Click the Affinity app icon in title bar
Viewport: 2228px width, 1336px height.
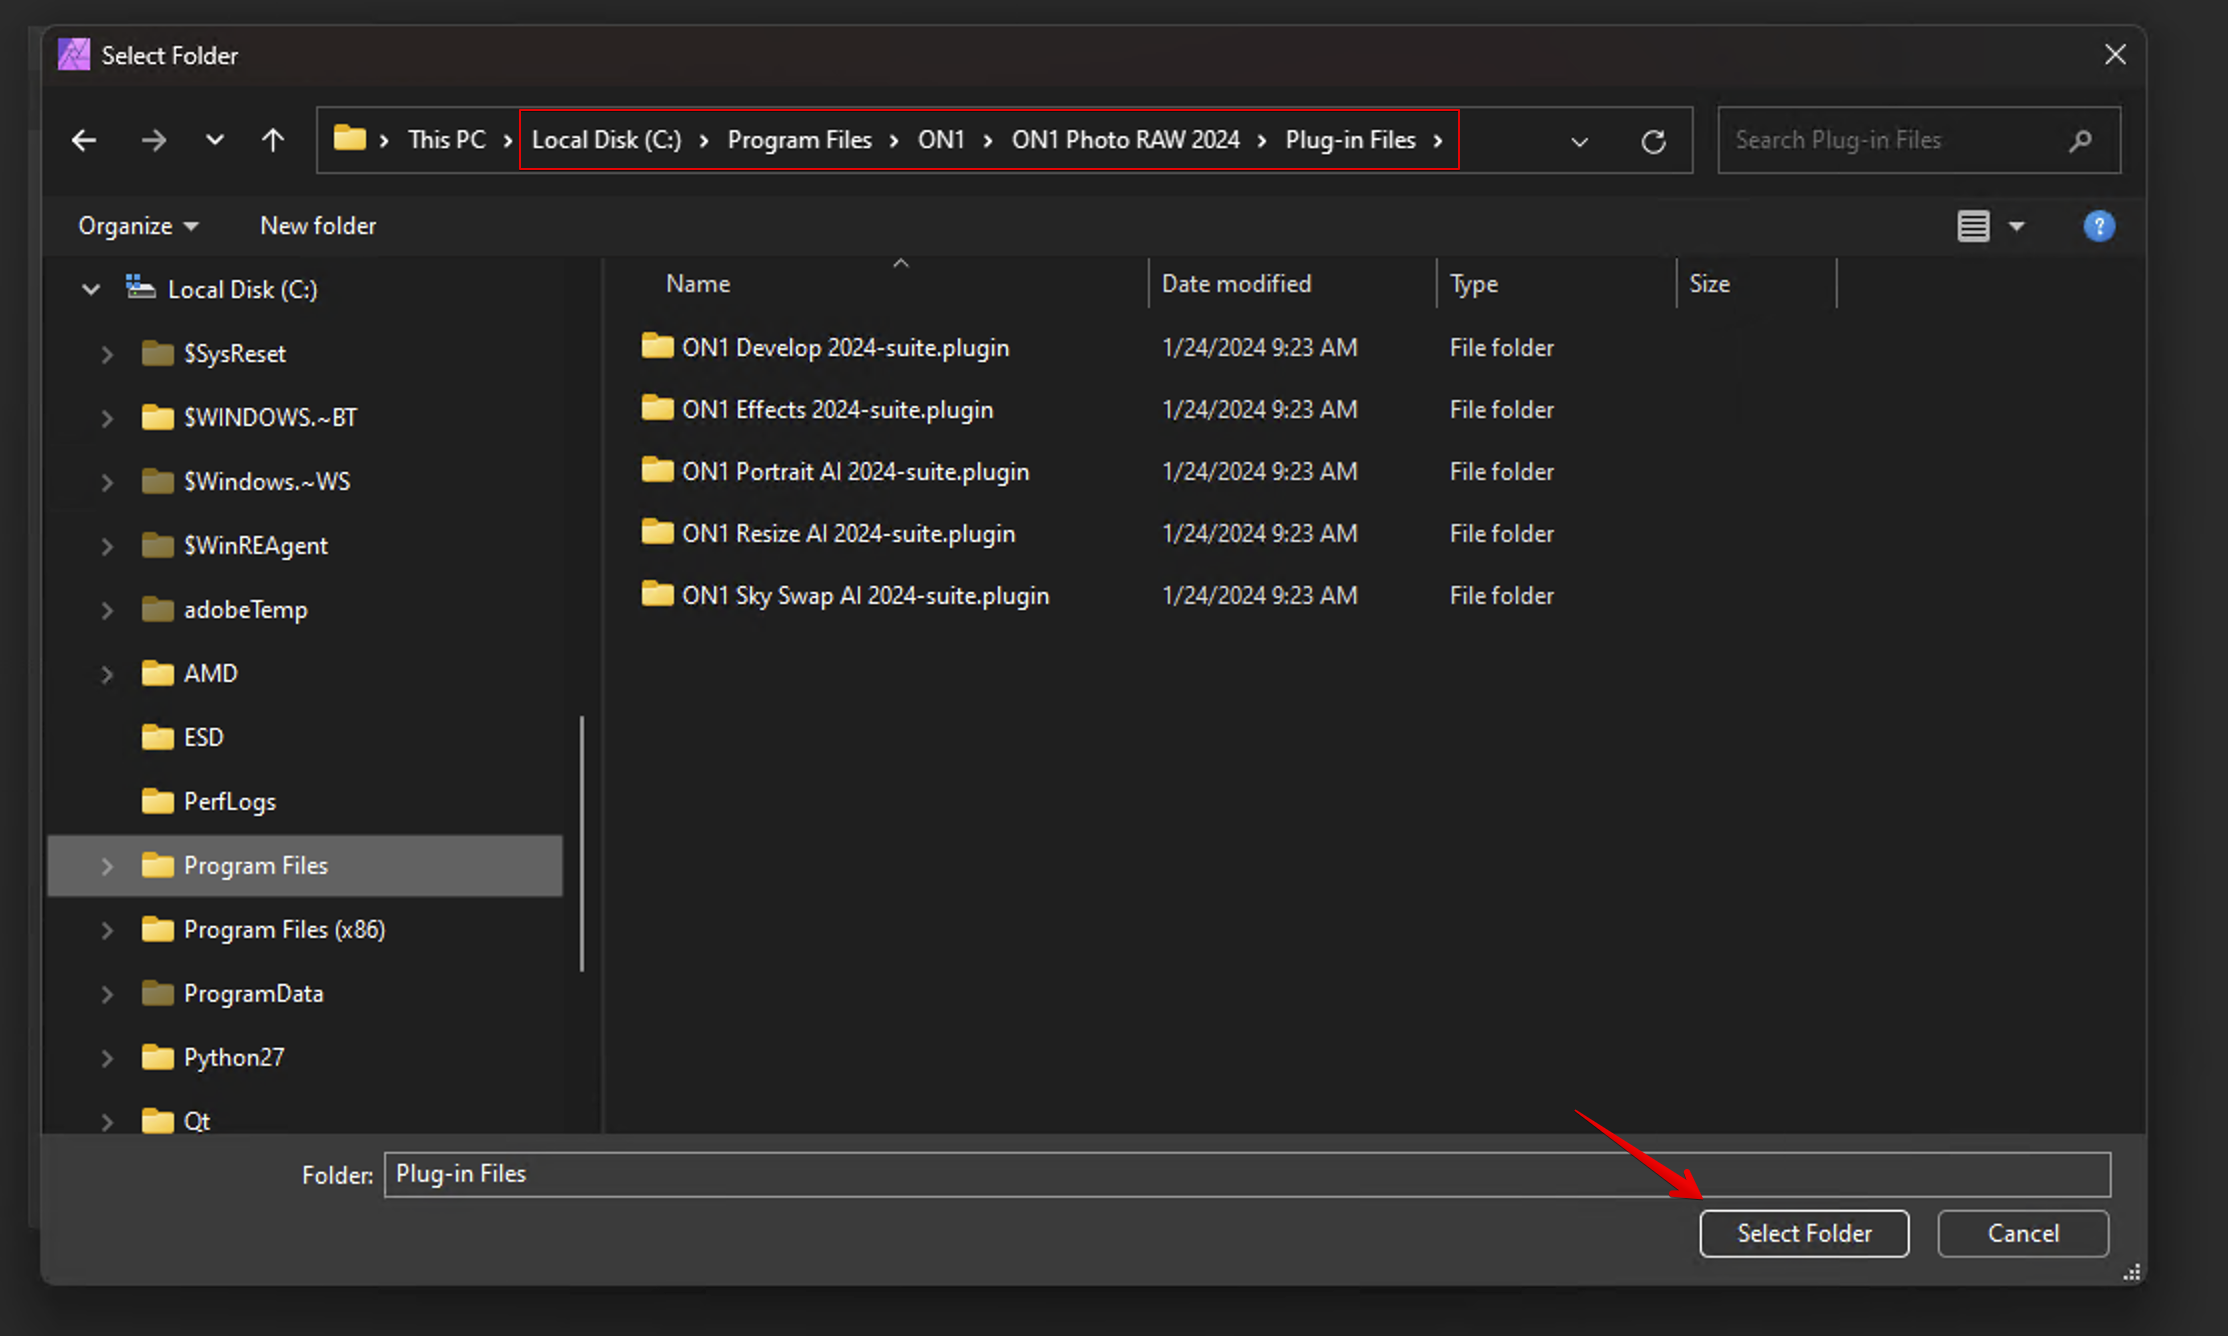click(74, 55)
